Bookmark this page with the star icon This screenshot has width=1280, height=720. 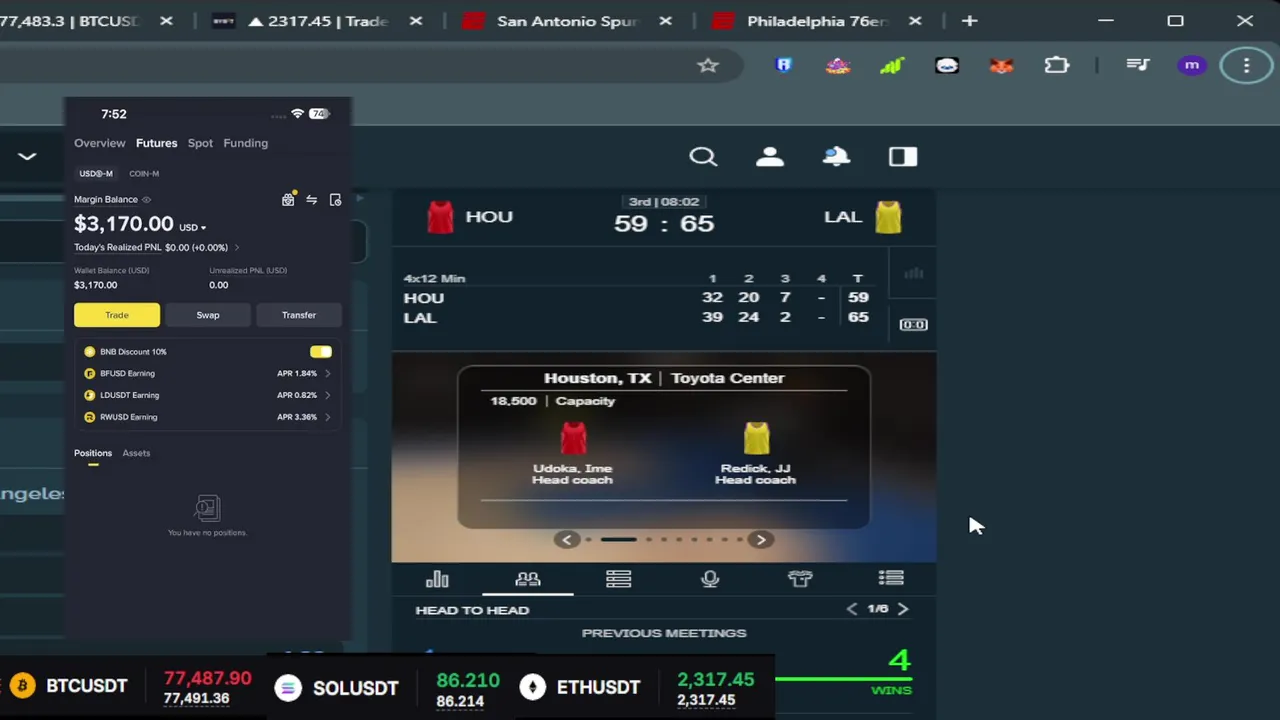[x=708, y=65]
